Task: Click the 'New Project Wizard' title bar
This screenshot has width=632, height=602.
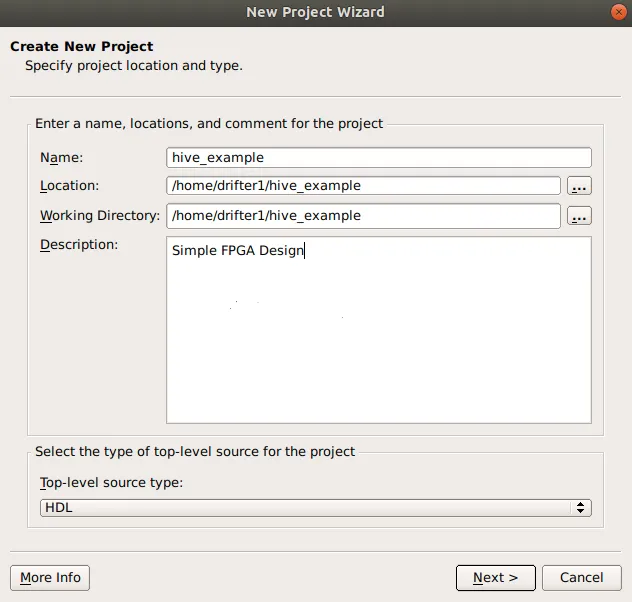Action: (315, 12)
